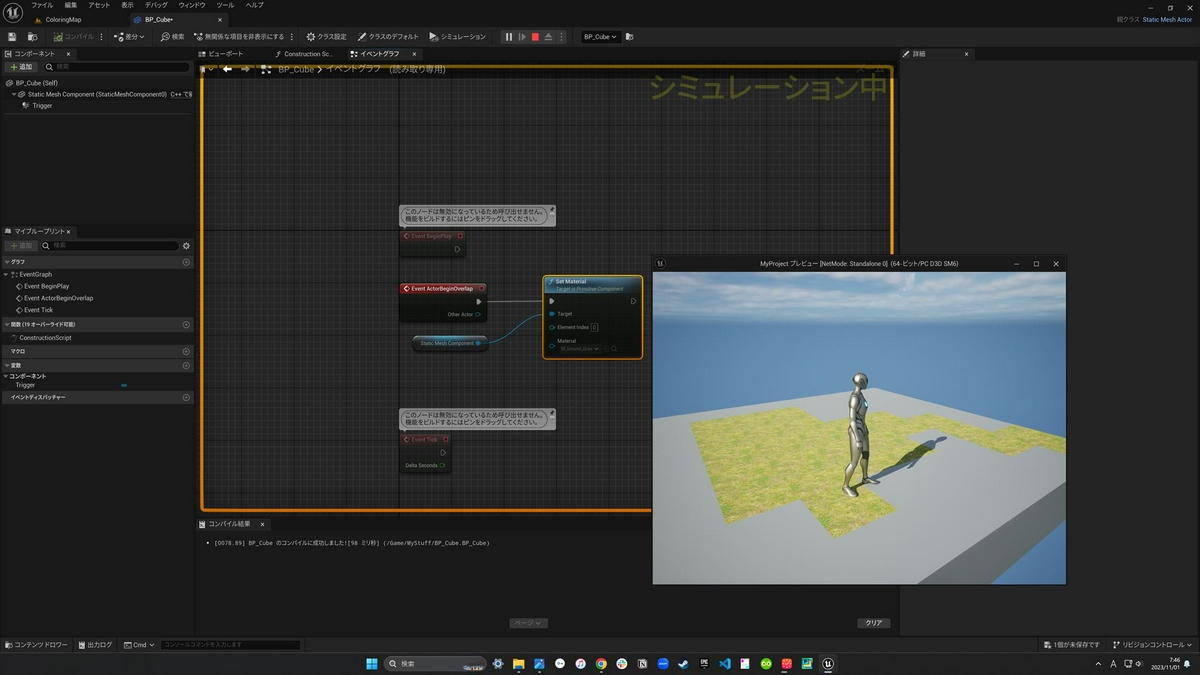Open the gear settings in マイブループリント panel

click(186, 245)
